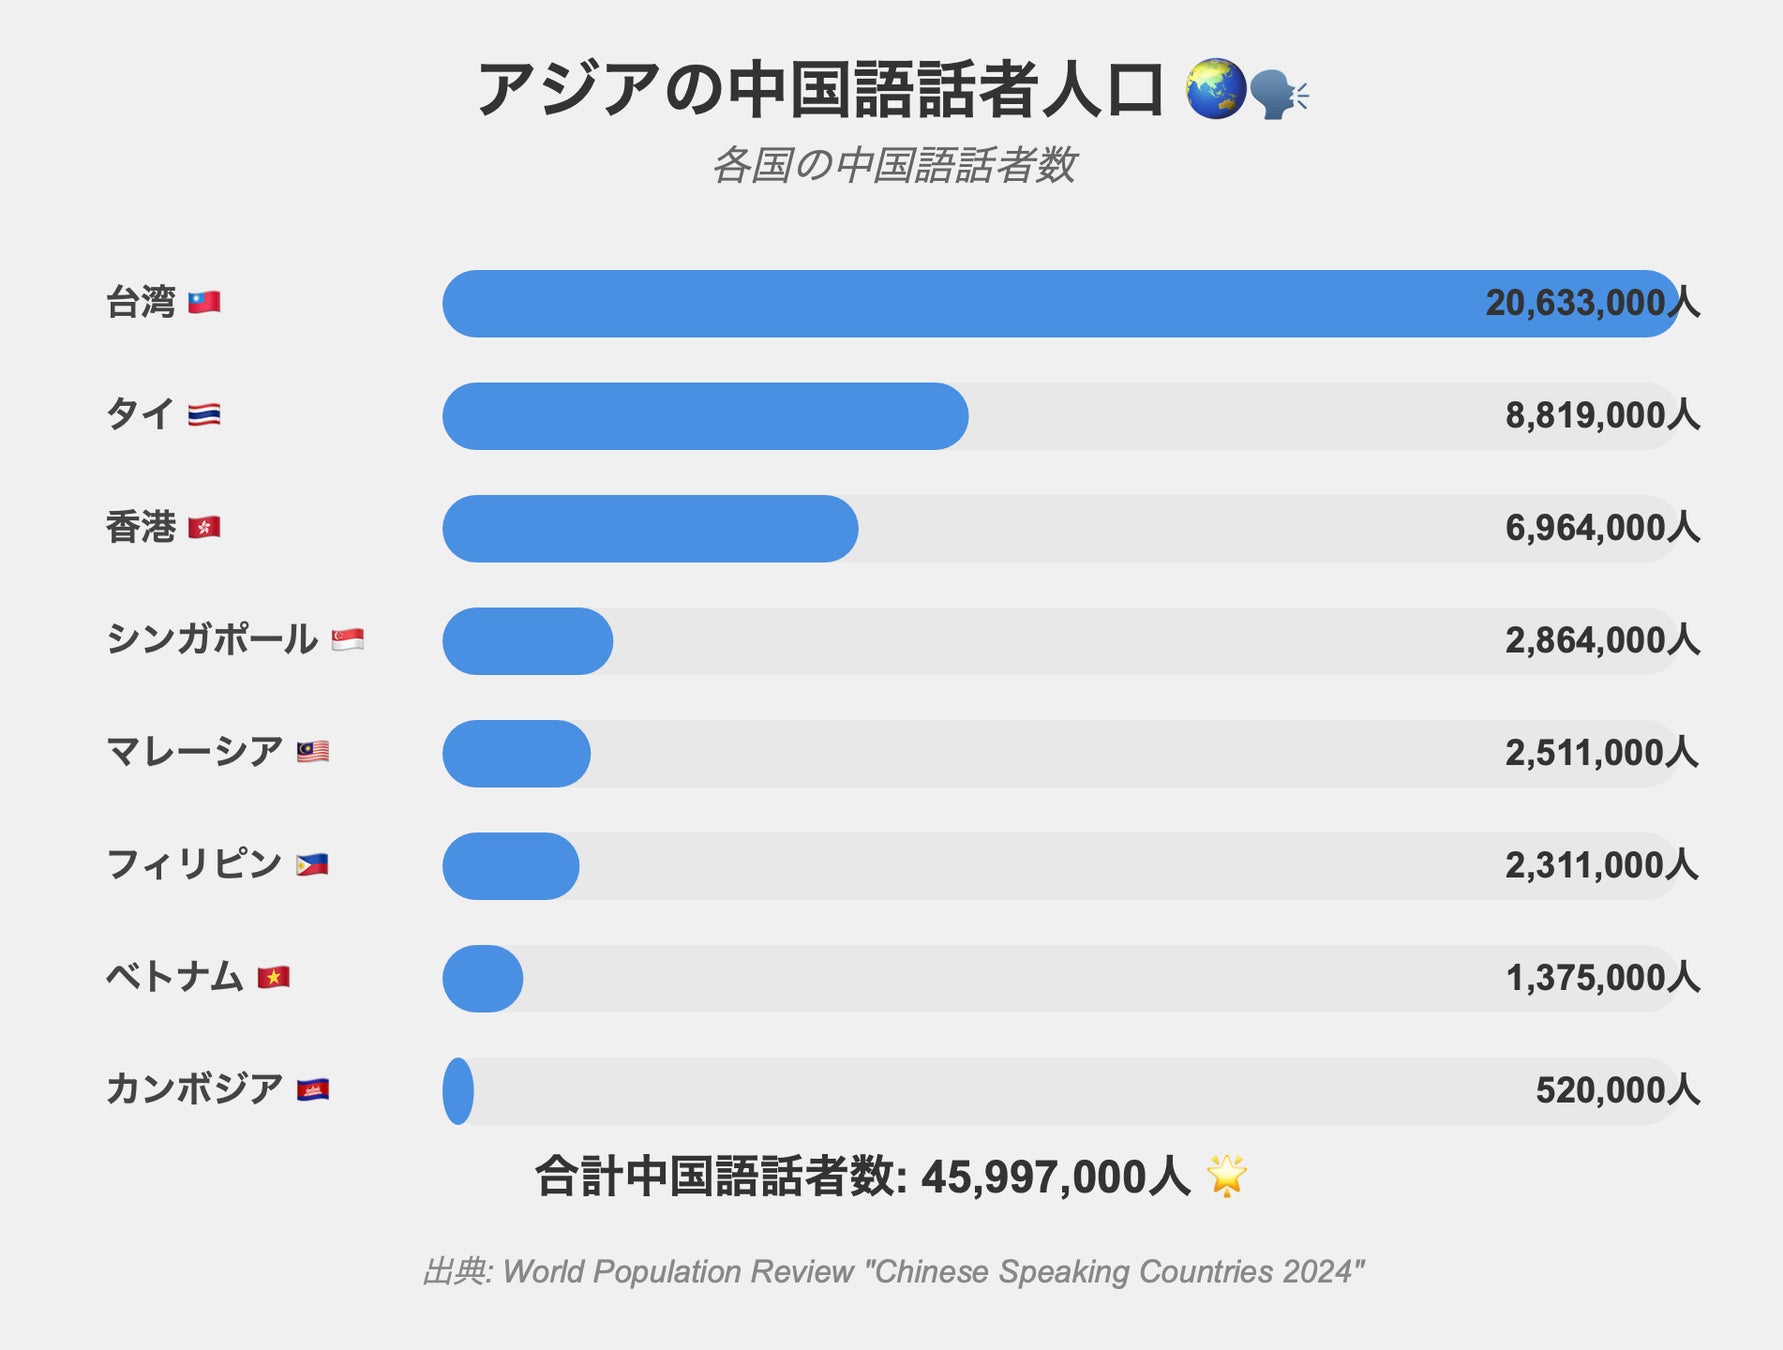Click the World Population Review source citation
Viewport: 1783px width, 1350px height.
pos(893,1271)
